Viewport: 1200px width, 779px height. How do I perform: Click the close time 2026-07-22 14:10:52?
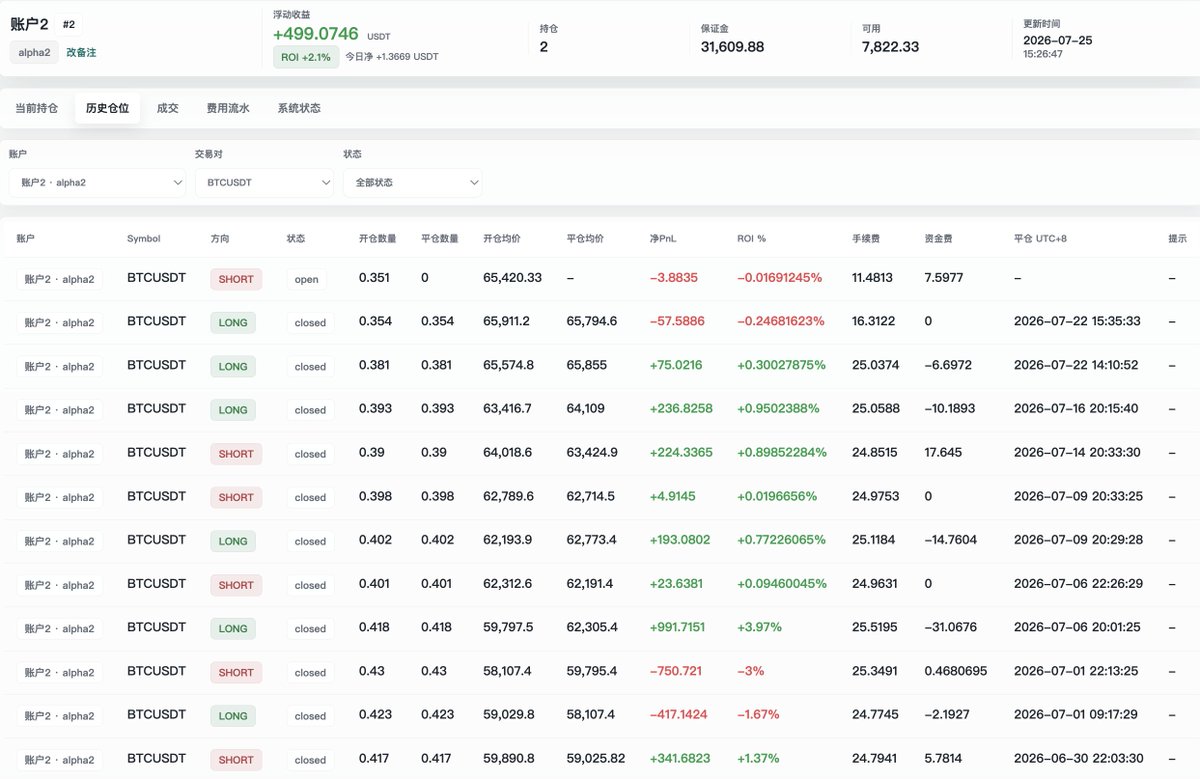click(1076, 365)
